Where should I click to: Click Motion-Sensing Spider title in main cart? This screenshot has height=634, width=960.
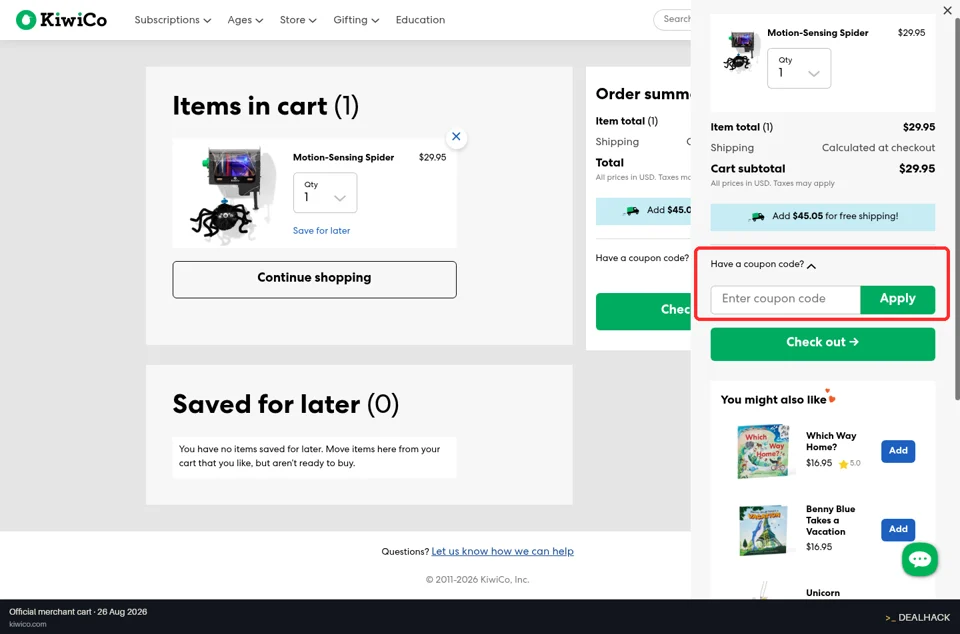click(343, 157)
